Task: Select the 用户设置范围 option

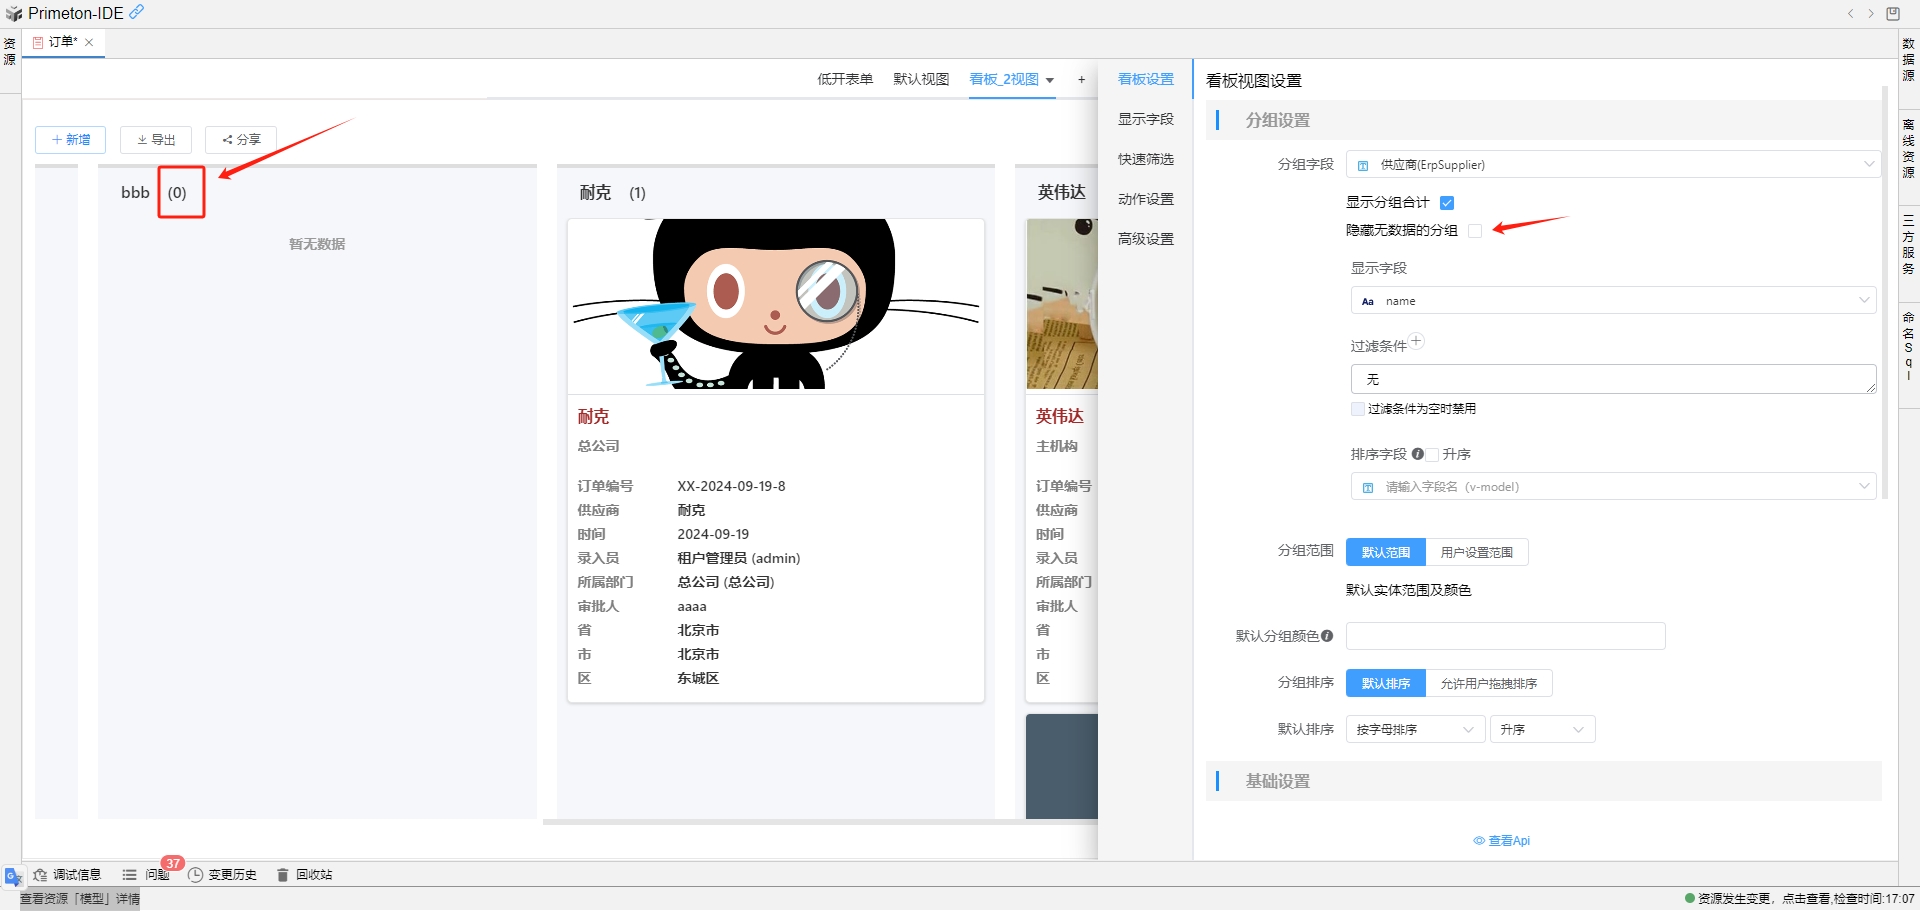Action: 1476,553
